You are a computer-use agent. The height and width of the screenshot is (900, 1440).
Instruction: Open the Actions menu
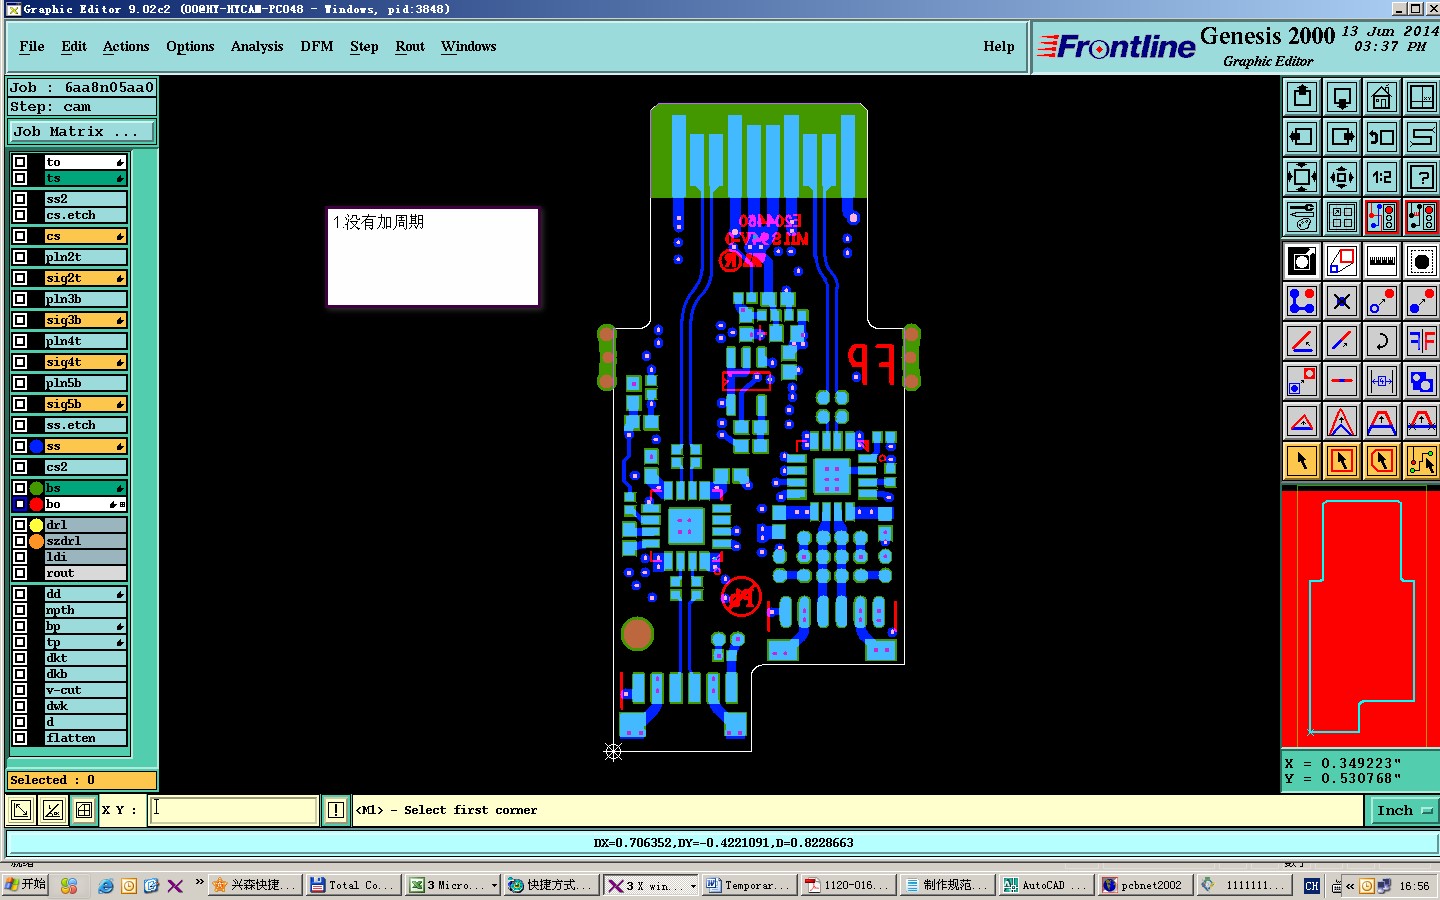click(126, 46)
